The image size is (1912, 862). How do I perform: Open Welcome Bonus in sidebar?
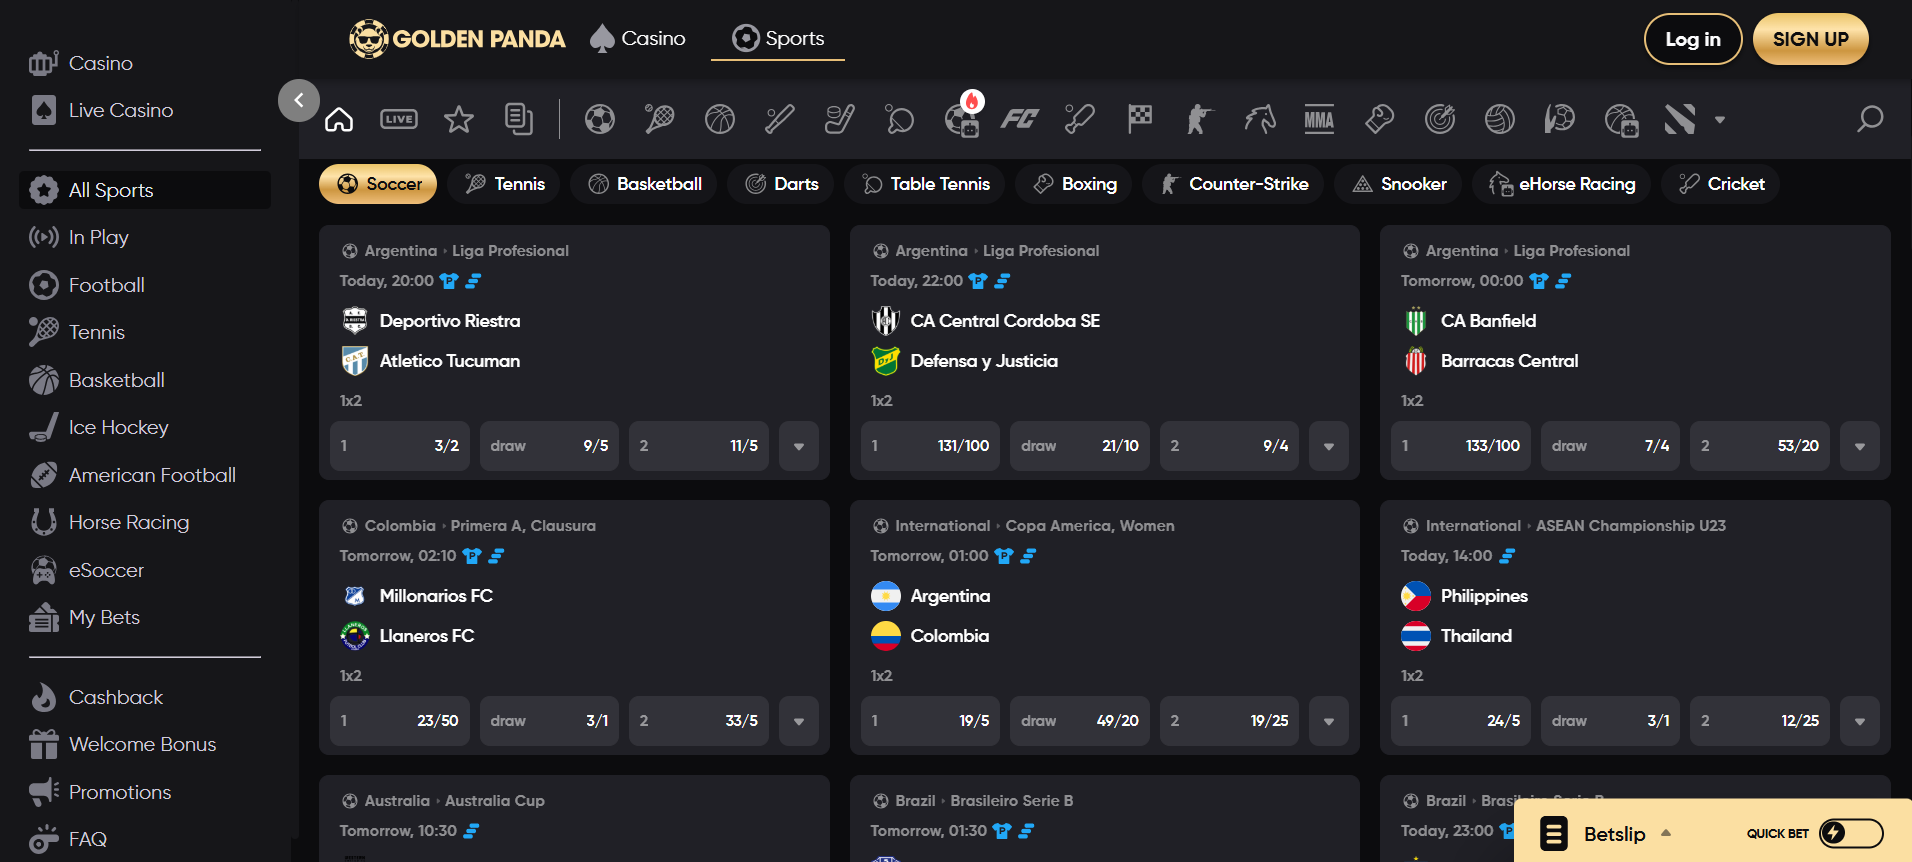(x=142, y=744)
